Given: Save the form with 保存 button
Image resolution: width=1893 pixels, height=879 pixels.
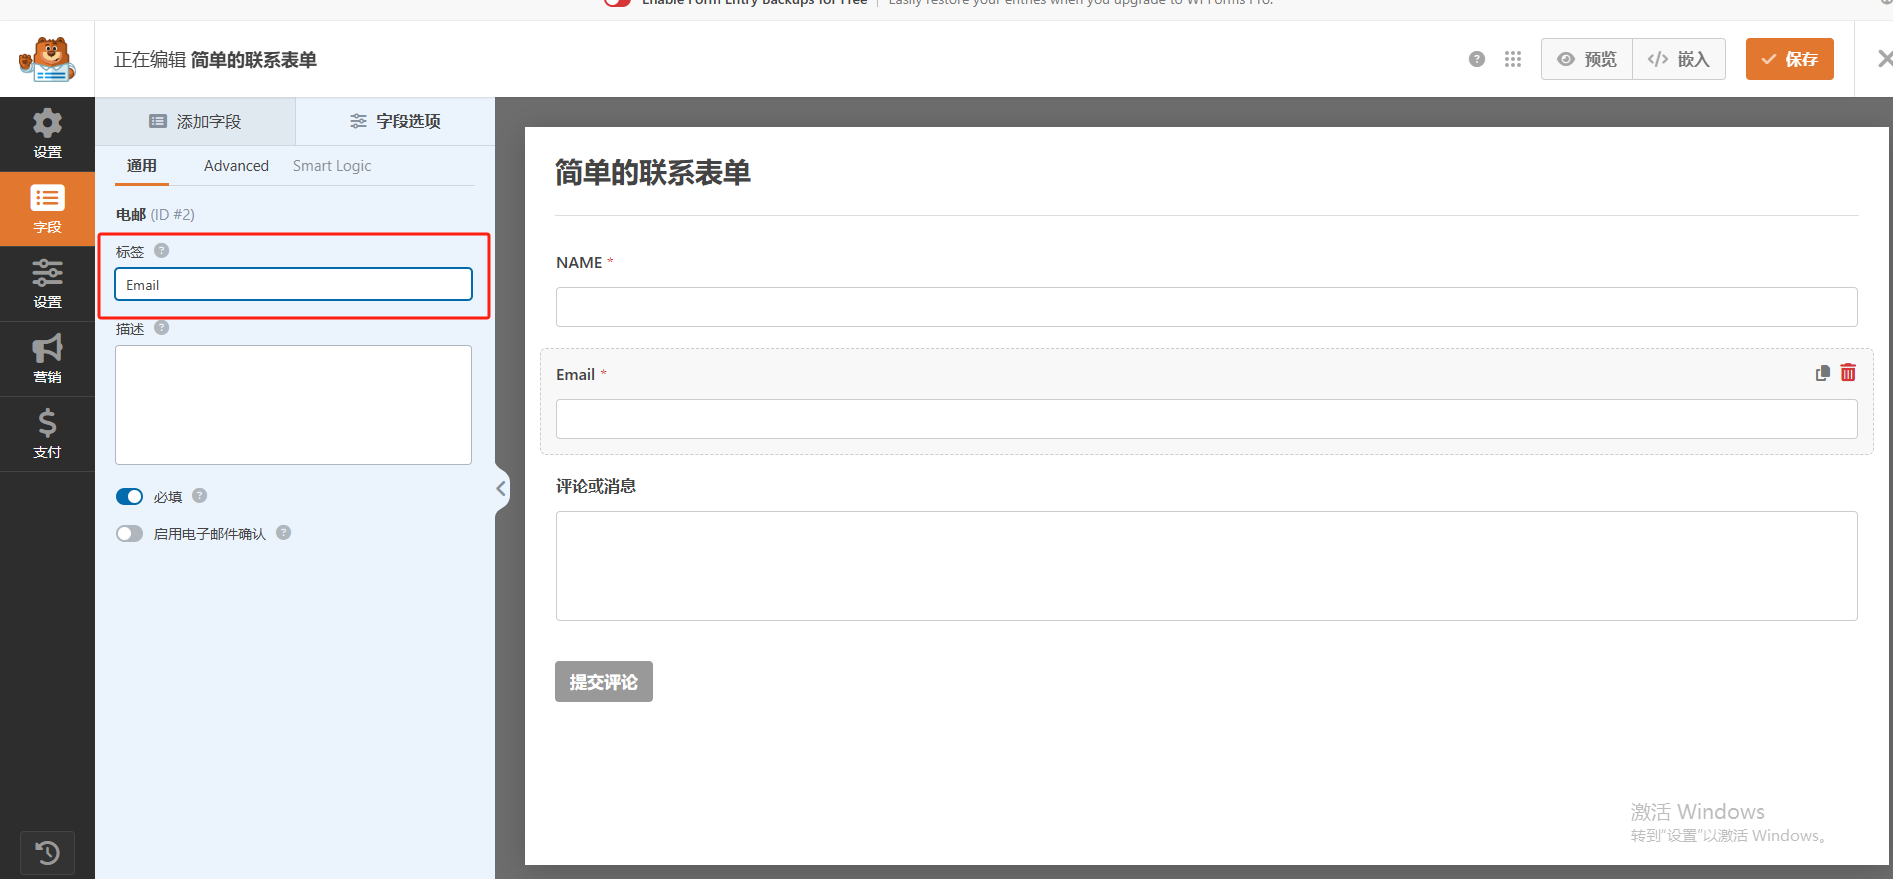Looking at the screenshot, I should point(1790,59).
